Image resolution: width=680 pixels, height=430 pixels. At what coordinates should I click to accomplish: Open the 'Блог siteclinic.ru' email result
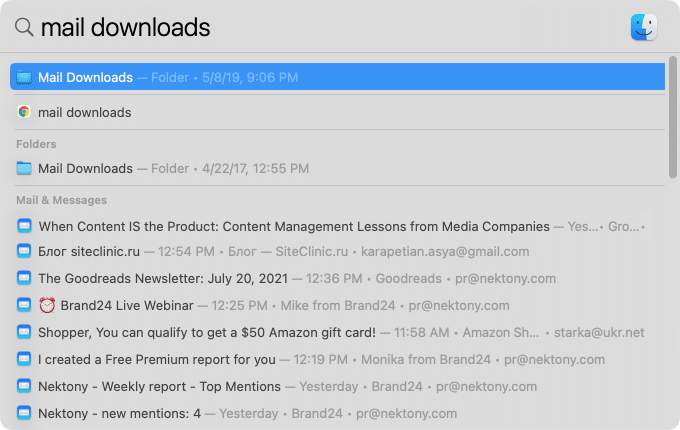337,251
